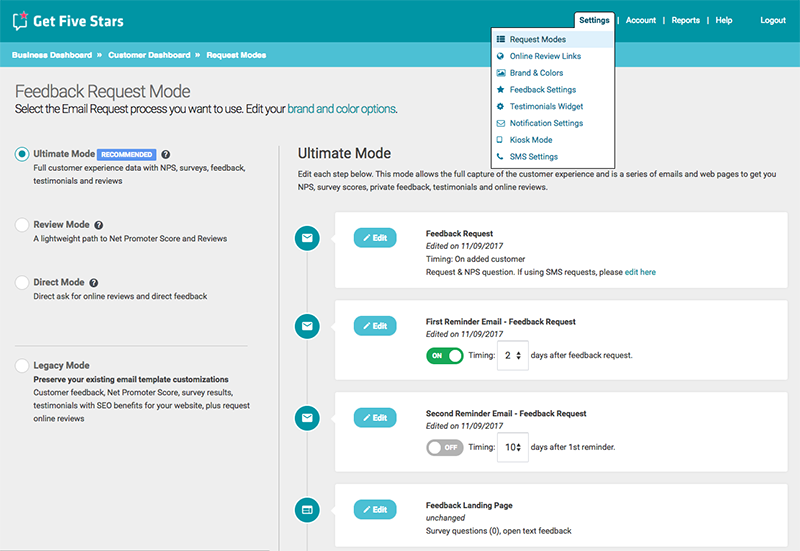Select the Review Mode radio button
800x551 pixels.
coord(22,224)
